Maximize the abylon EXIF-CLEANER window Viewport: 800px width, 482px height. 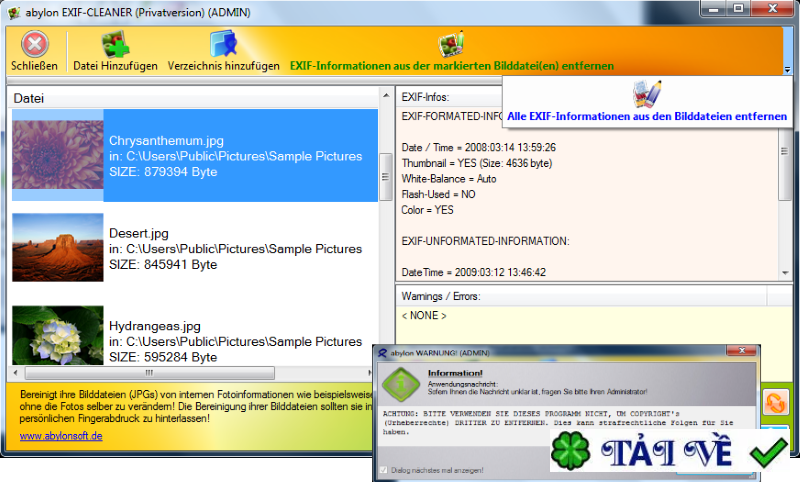[738, 8]
